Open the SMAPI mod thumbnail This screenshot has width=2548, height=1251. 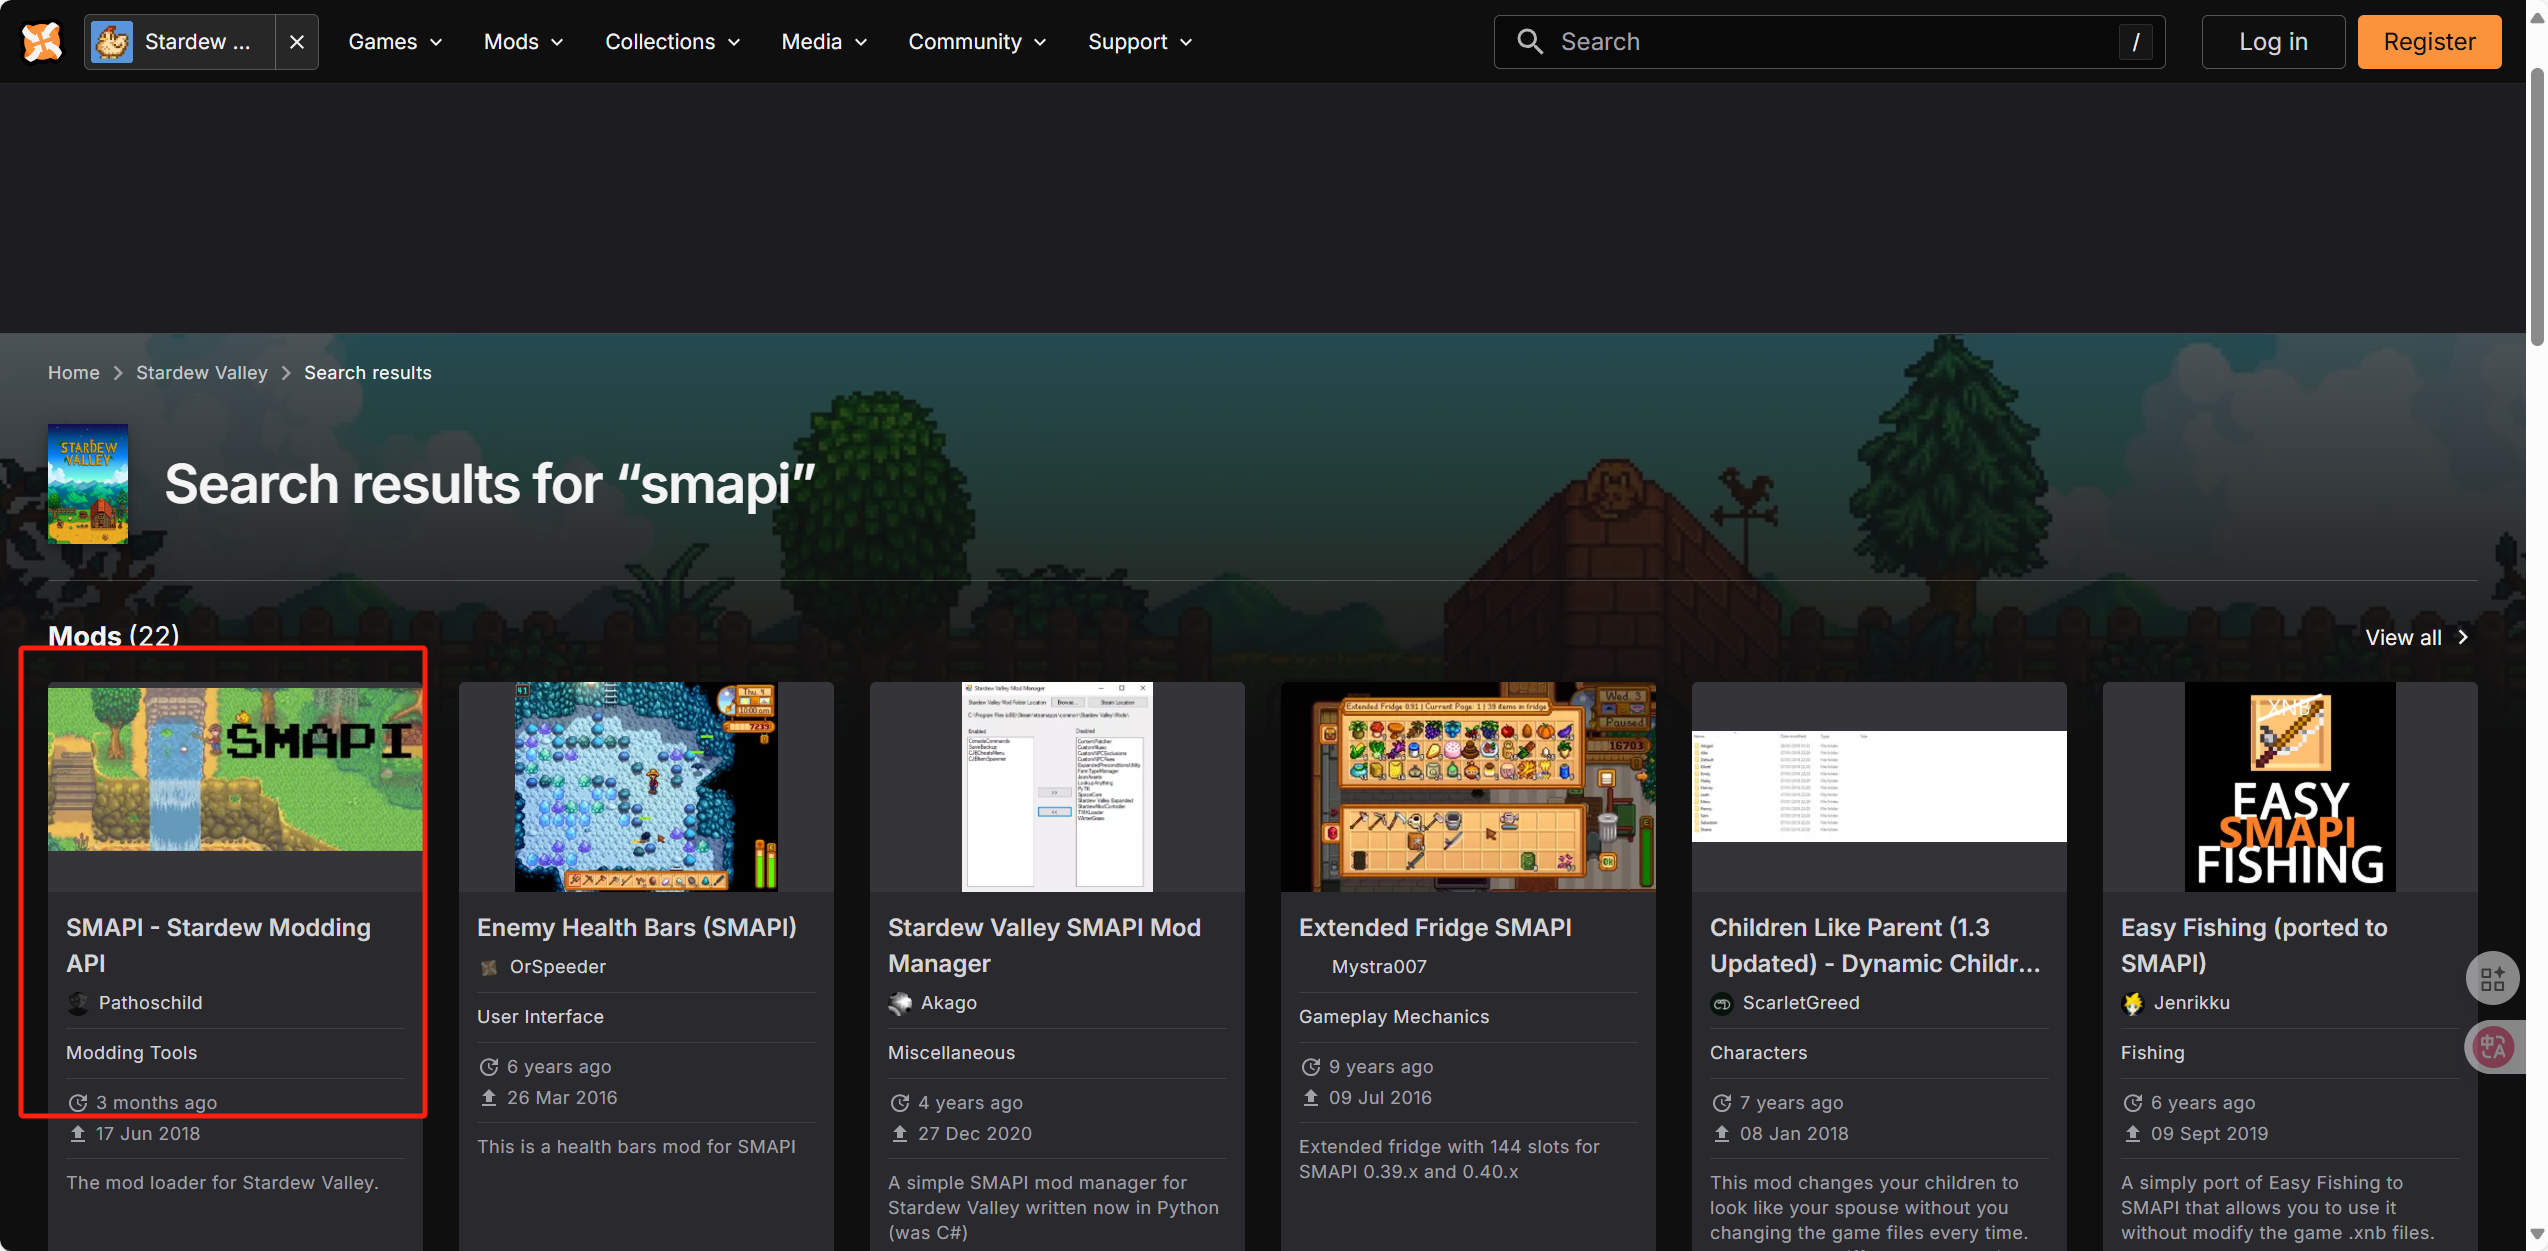(x=235, y=767)
